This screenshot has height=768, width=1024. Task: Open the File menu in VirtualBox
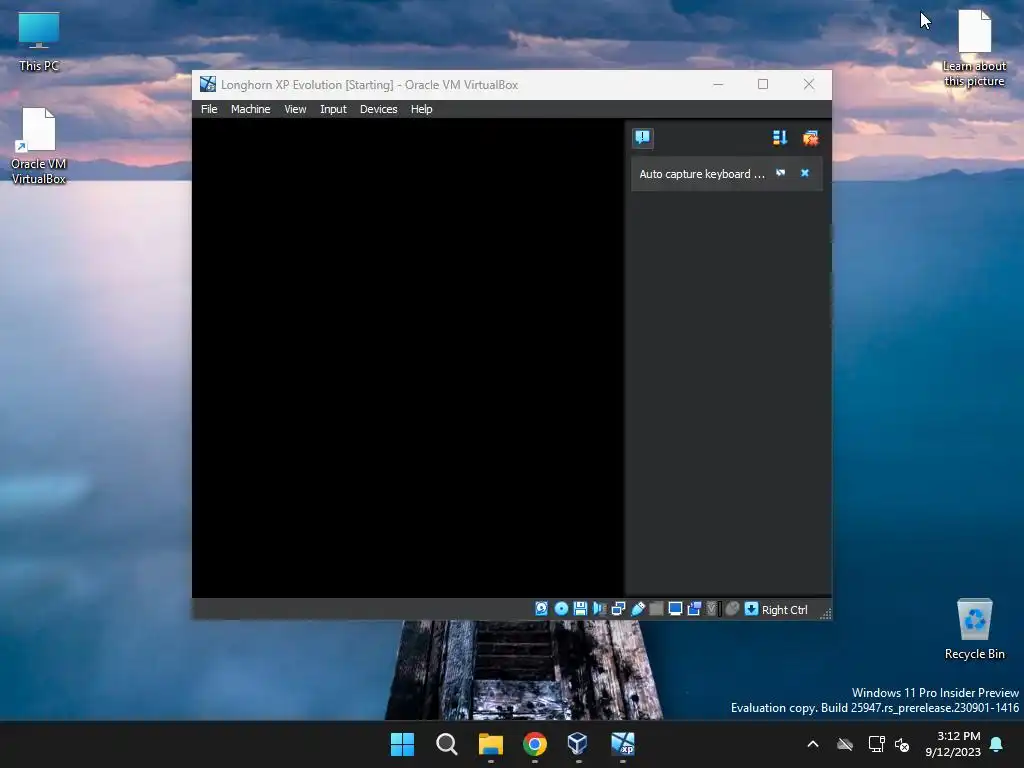[x=209, y=109]
